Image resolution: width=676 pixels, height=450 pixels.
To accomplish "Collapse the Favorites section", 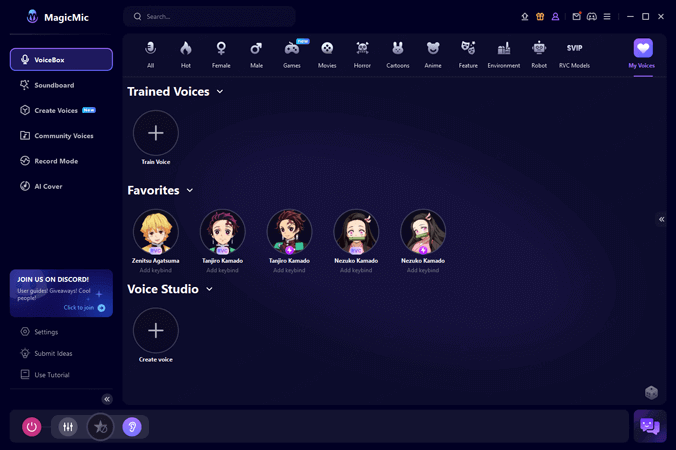I will pyautogui.click(x=190, y=190).
